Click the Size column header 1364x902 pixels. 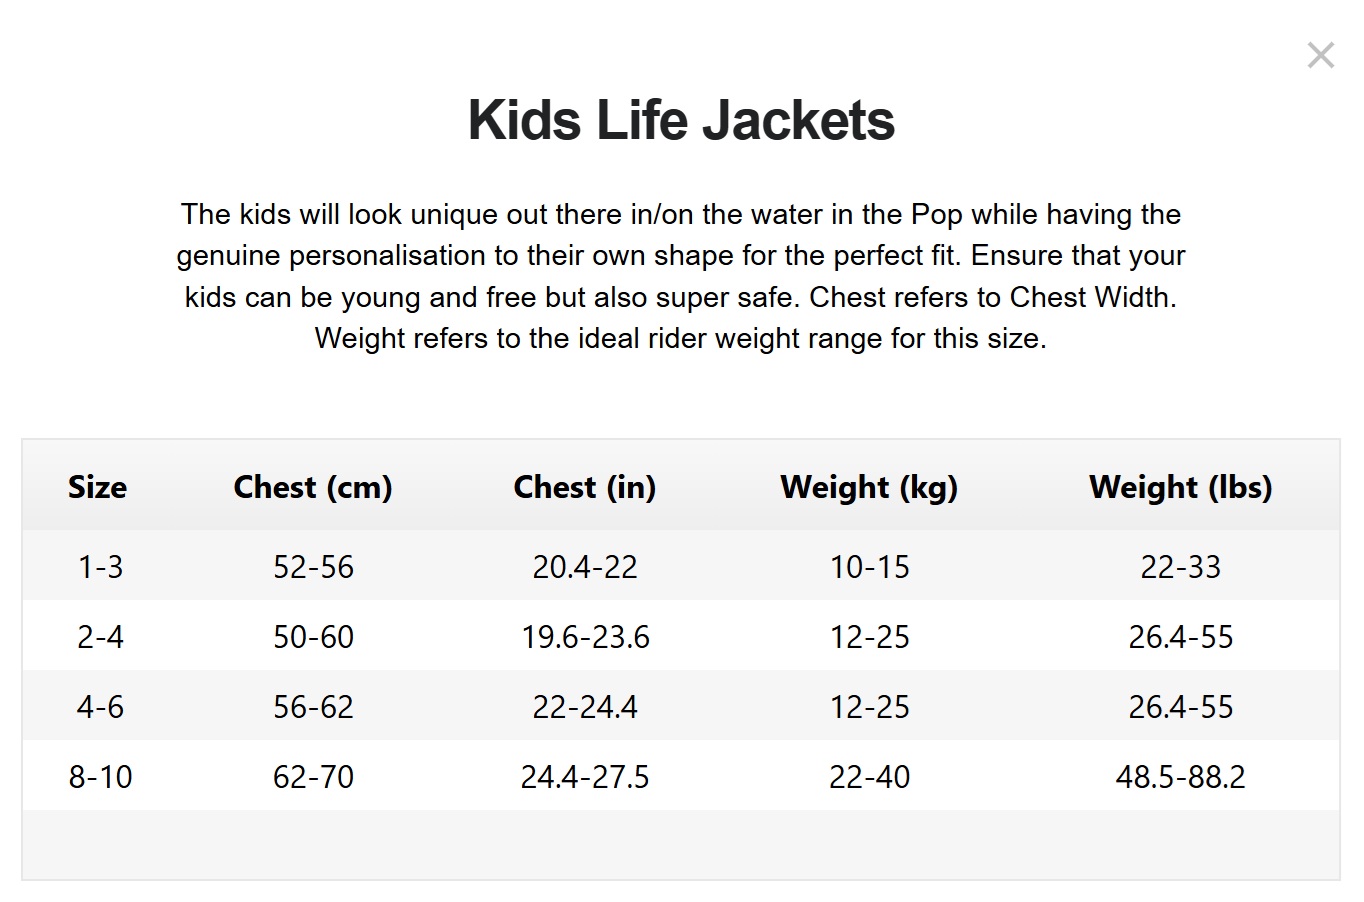97,487
